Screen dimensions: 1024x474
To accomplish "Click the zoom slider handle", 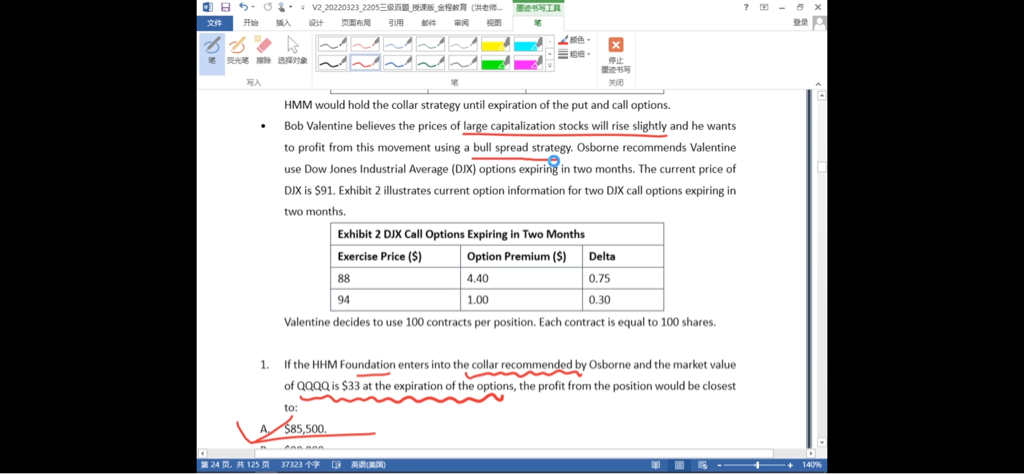I will click(x=758, y=465).
